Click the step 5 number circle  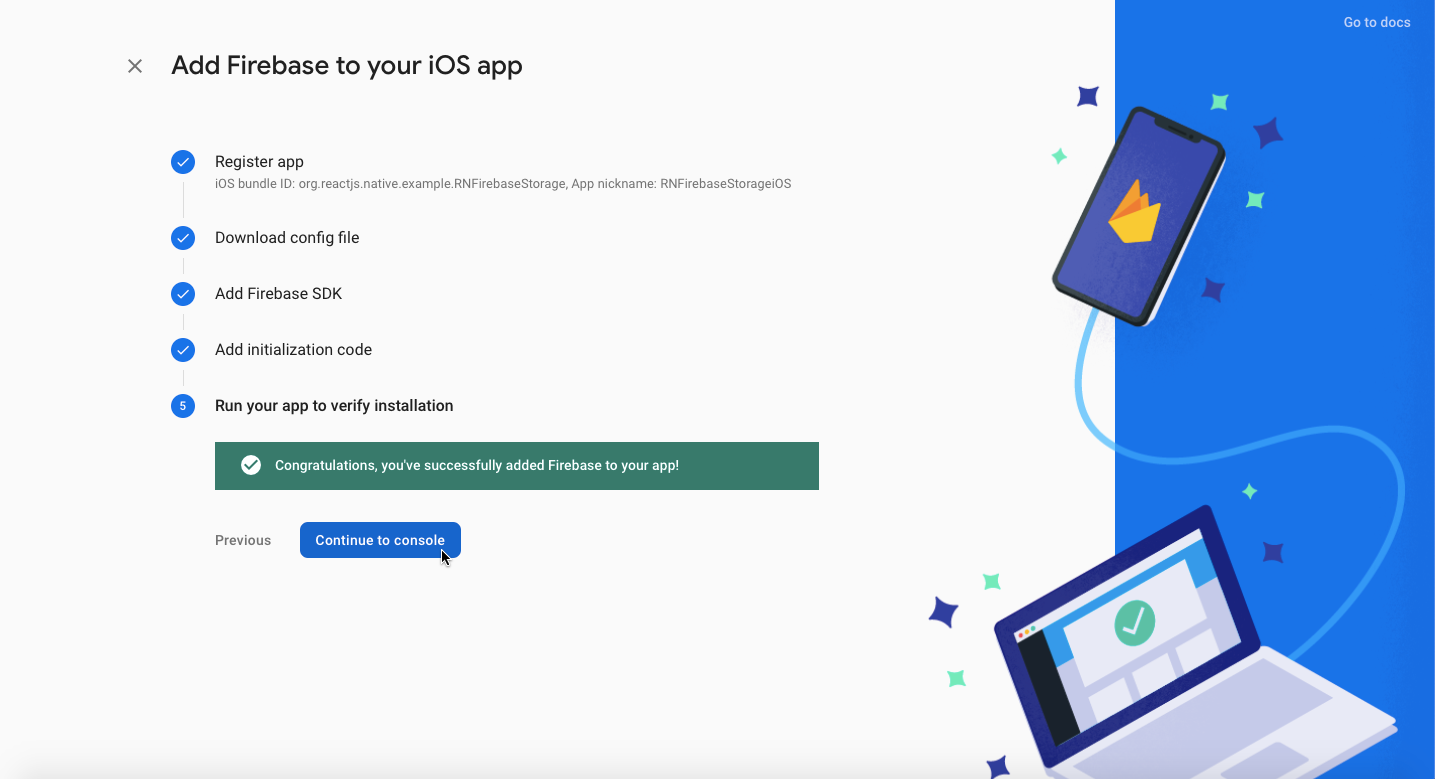(183, 406)
